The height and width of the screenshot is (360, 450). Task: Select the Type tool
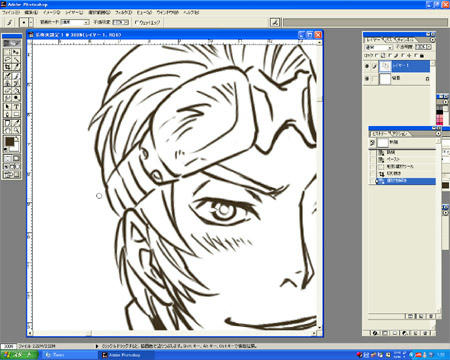(16, 107)
